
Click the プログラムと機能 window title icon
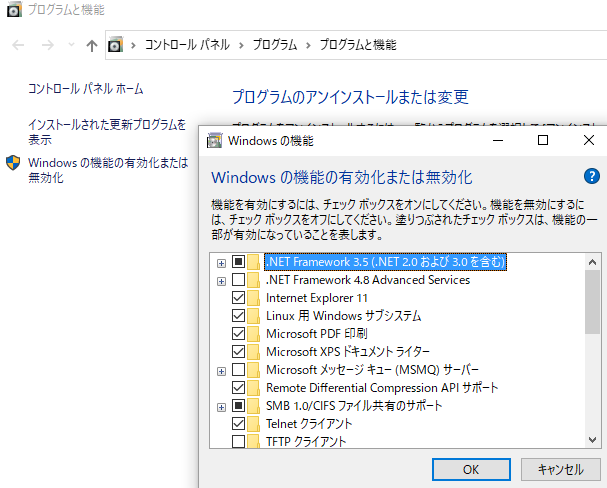click(14, 9)
